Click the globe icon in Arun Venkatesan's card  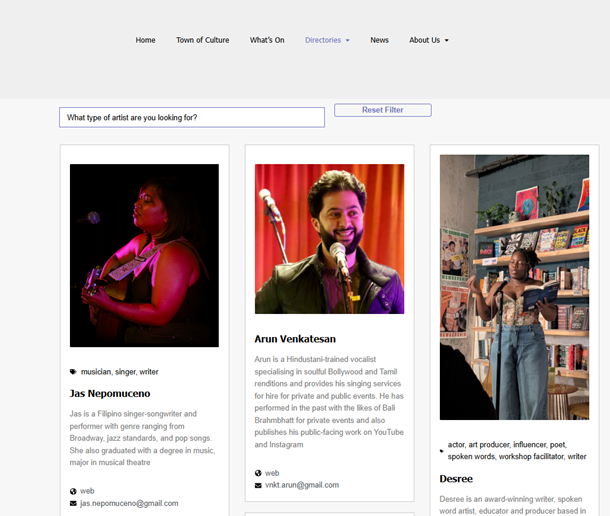click(258, 473)
